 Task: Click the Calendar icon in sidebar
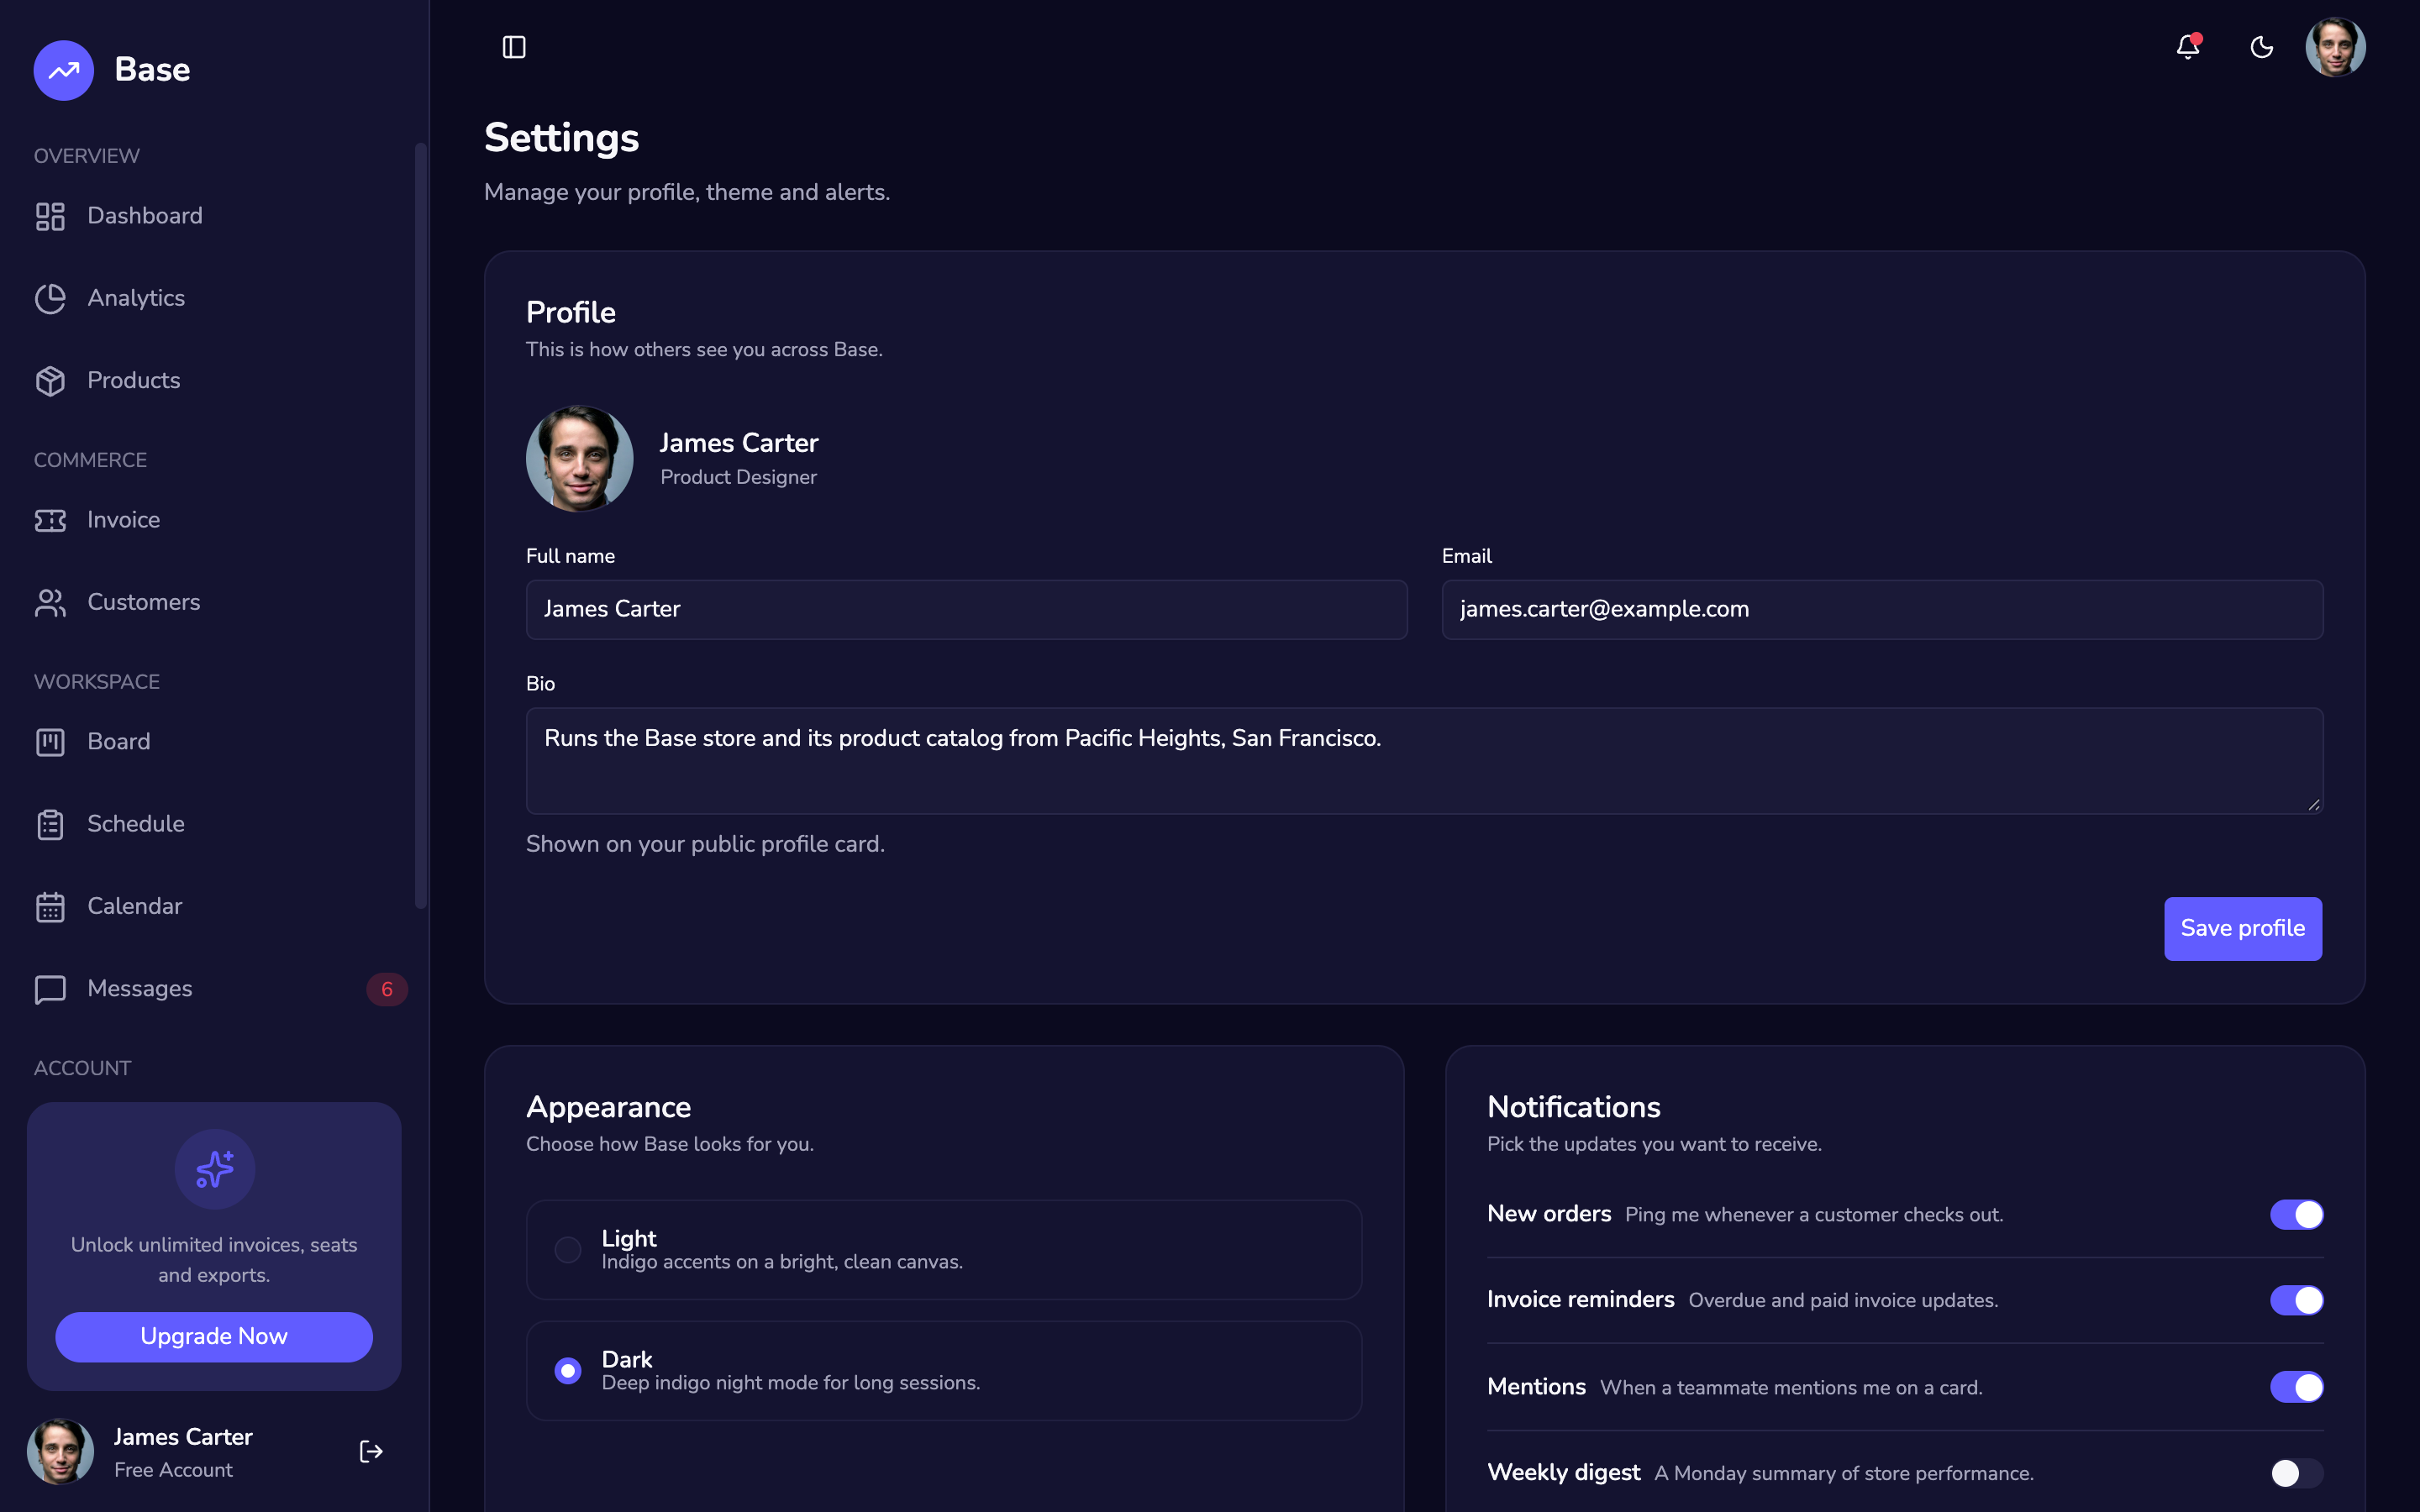50,906
